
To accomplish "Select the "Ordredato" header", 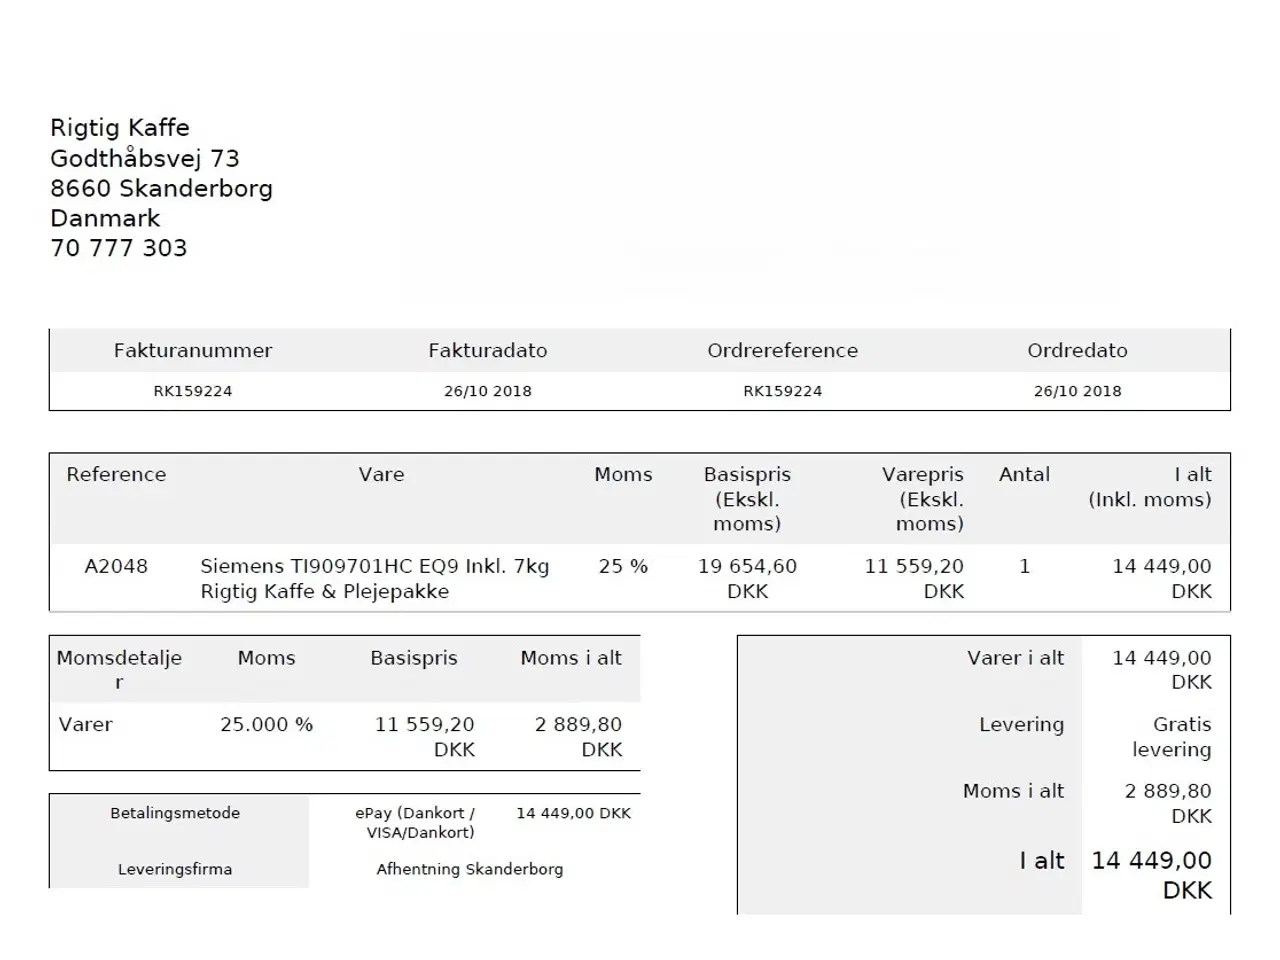I will (1078, 351).
